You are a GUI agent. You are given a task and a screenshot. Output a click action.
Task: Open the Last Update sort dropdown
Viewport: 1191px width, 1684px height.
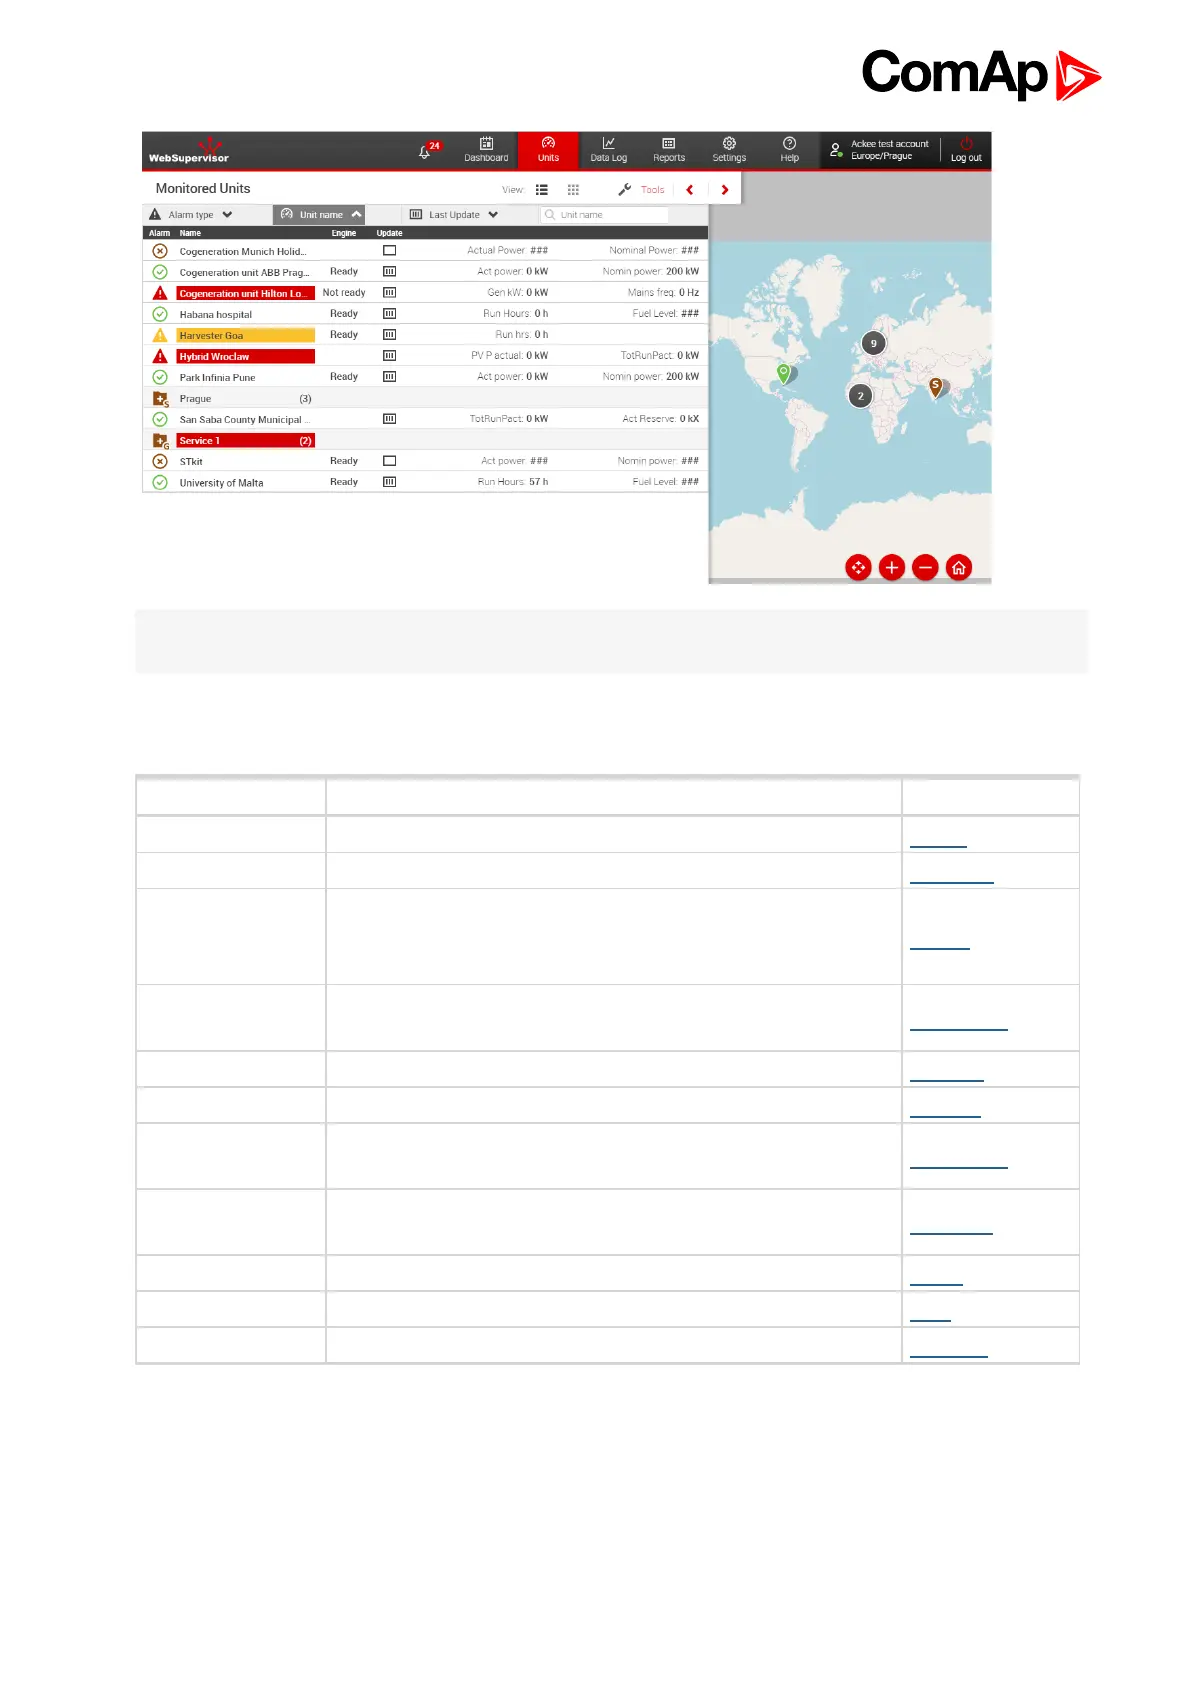[x=454, y=215]
